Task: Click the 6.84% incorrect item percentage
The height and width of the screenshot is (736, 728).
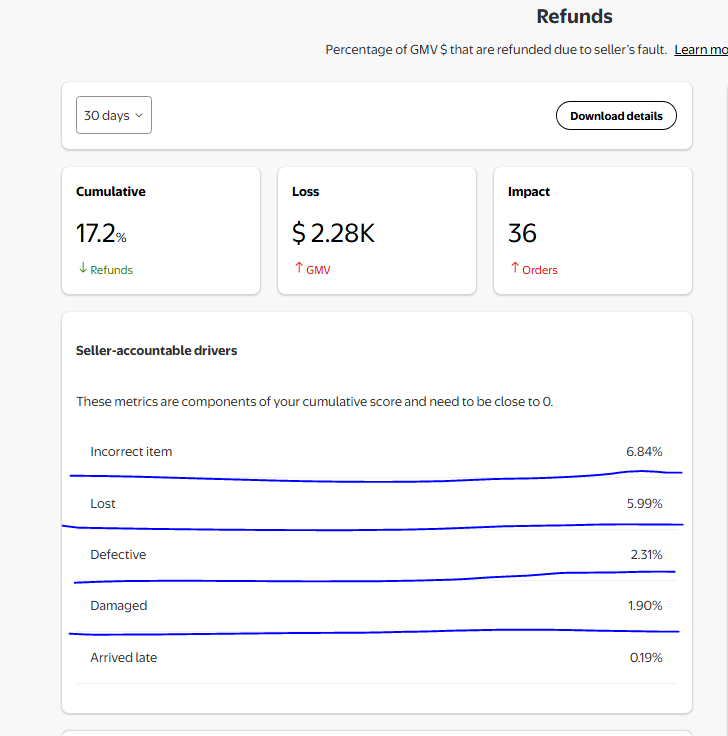Action: (644, 452)
